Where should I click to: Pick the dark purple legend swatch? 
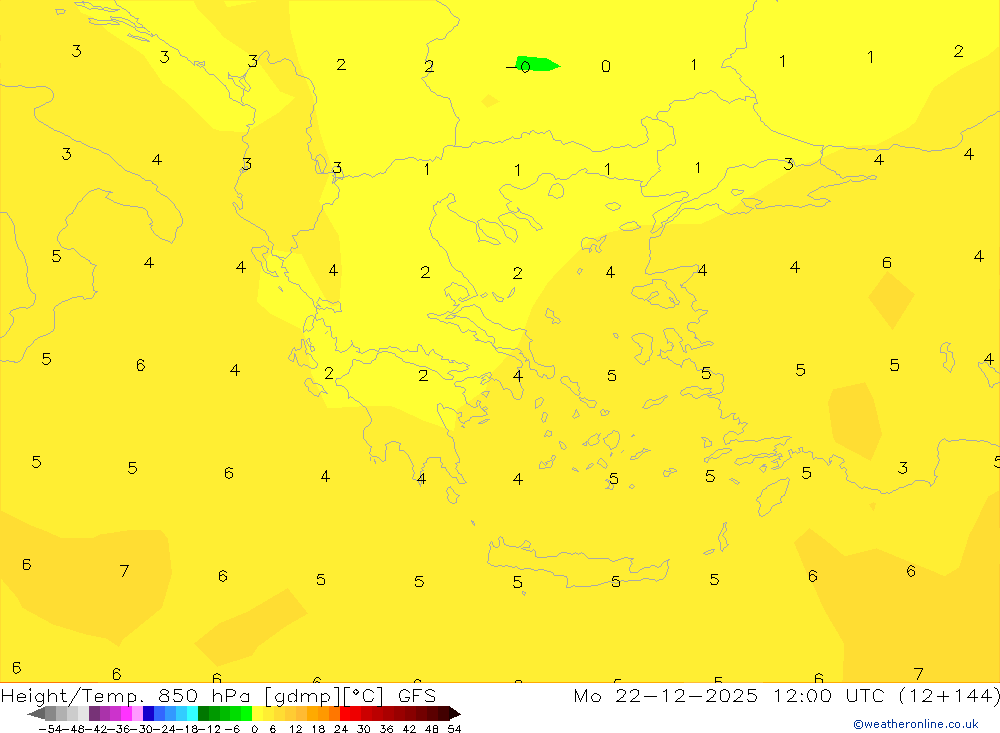coord(94,713)
